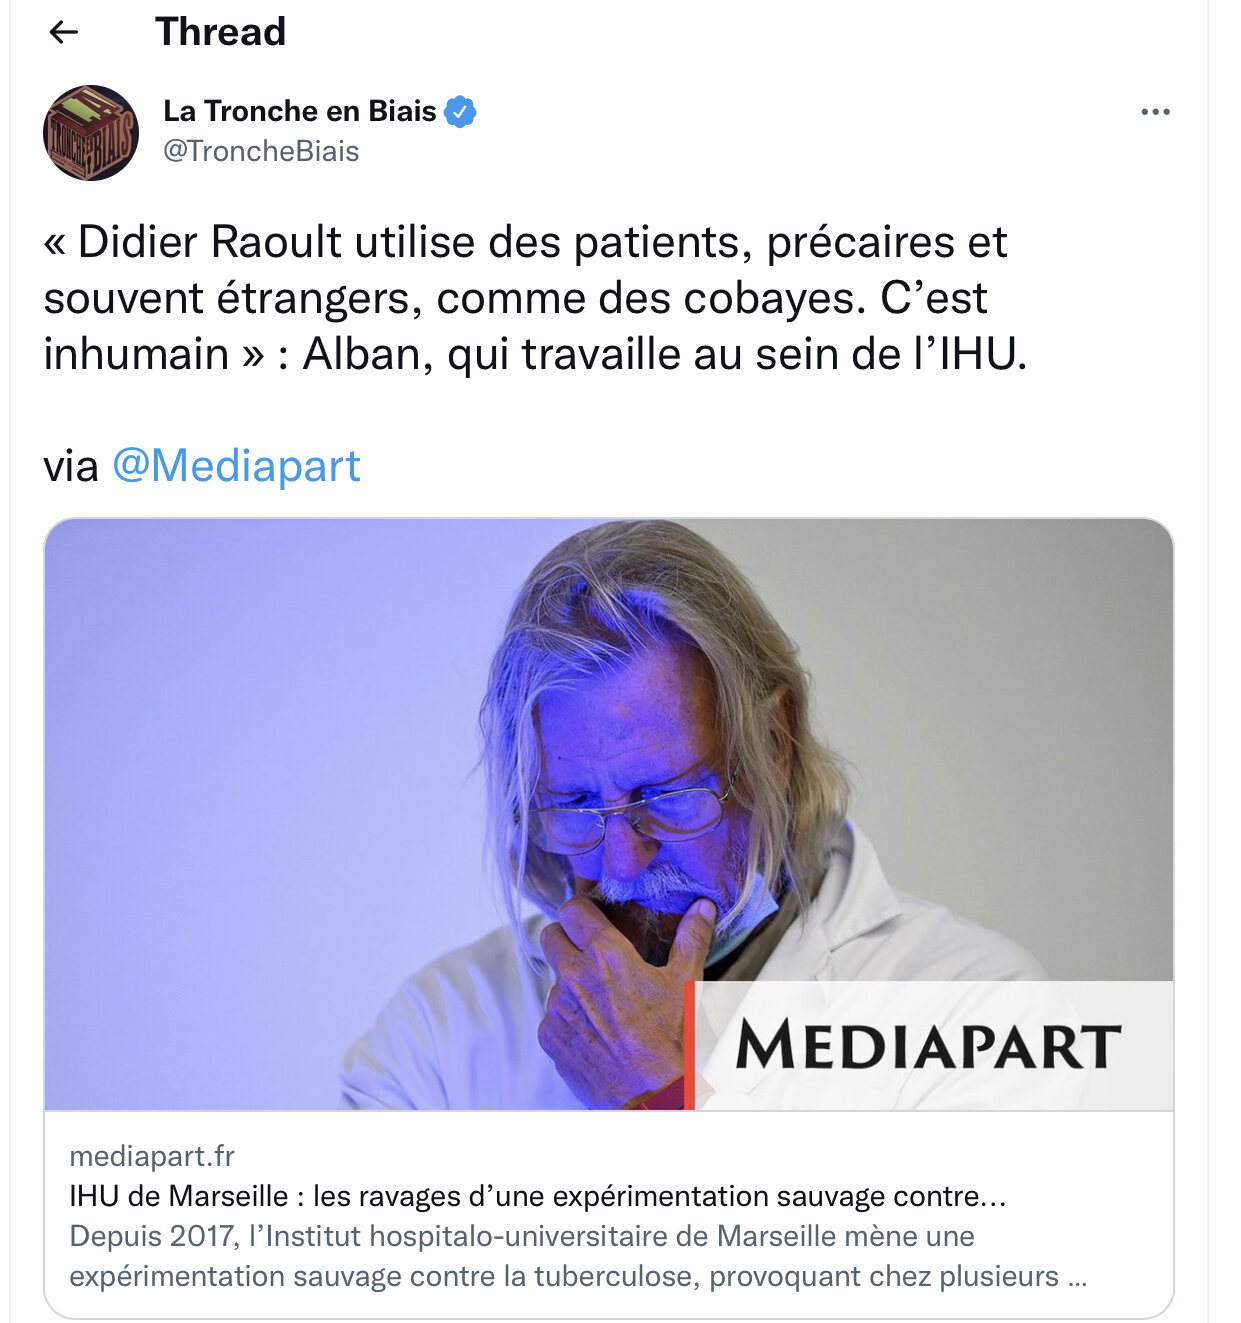
Task: Click the Thread page heading
Action: coord(221,32)
